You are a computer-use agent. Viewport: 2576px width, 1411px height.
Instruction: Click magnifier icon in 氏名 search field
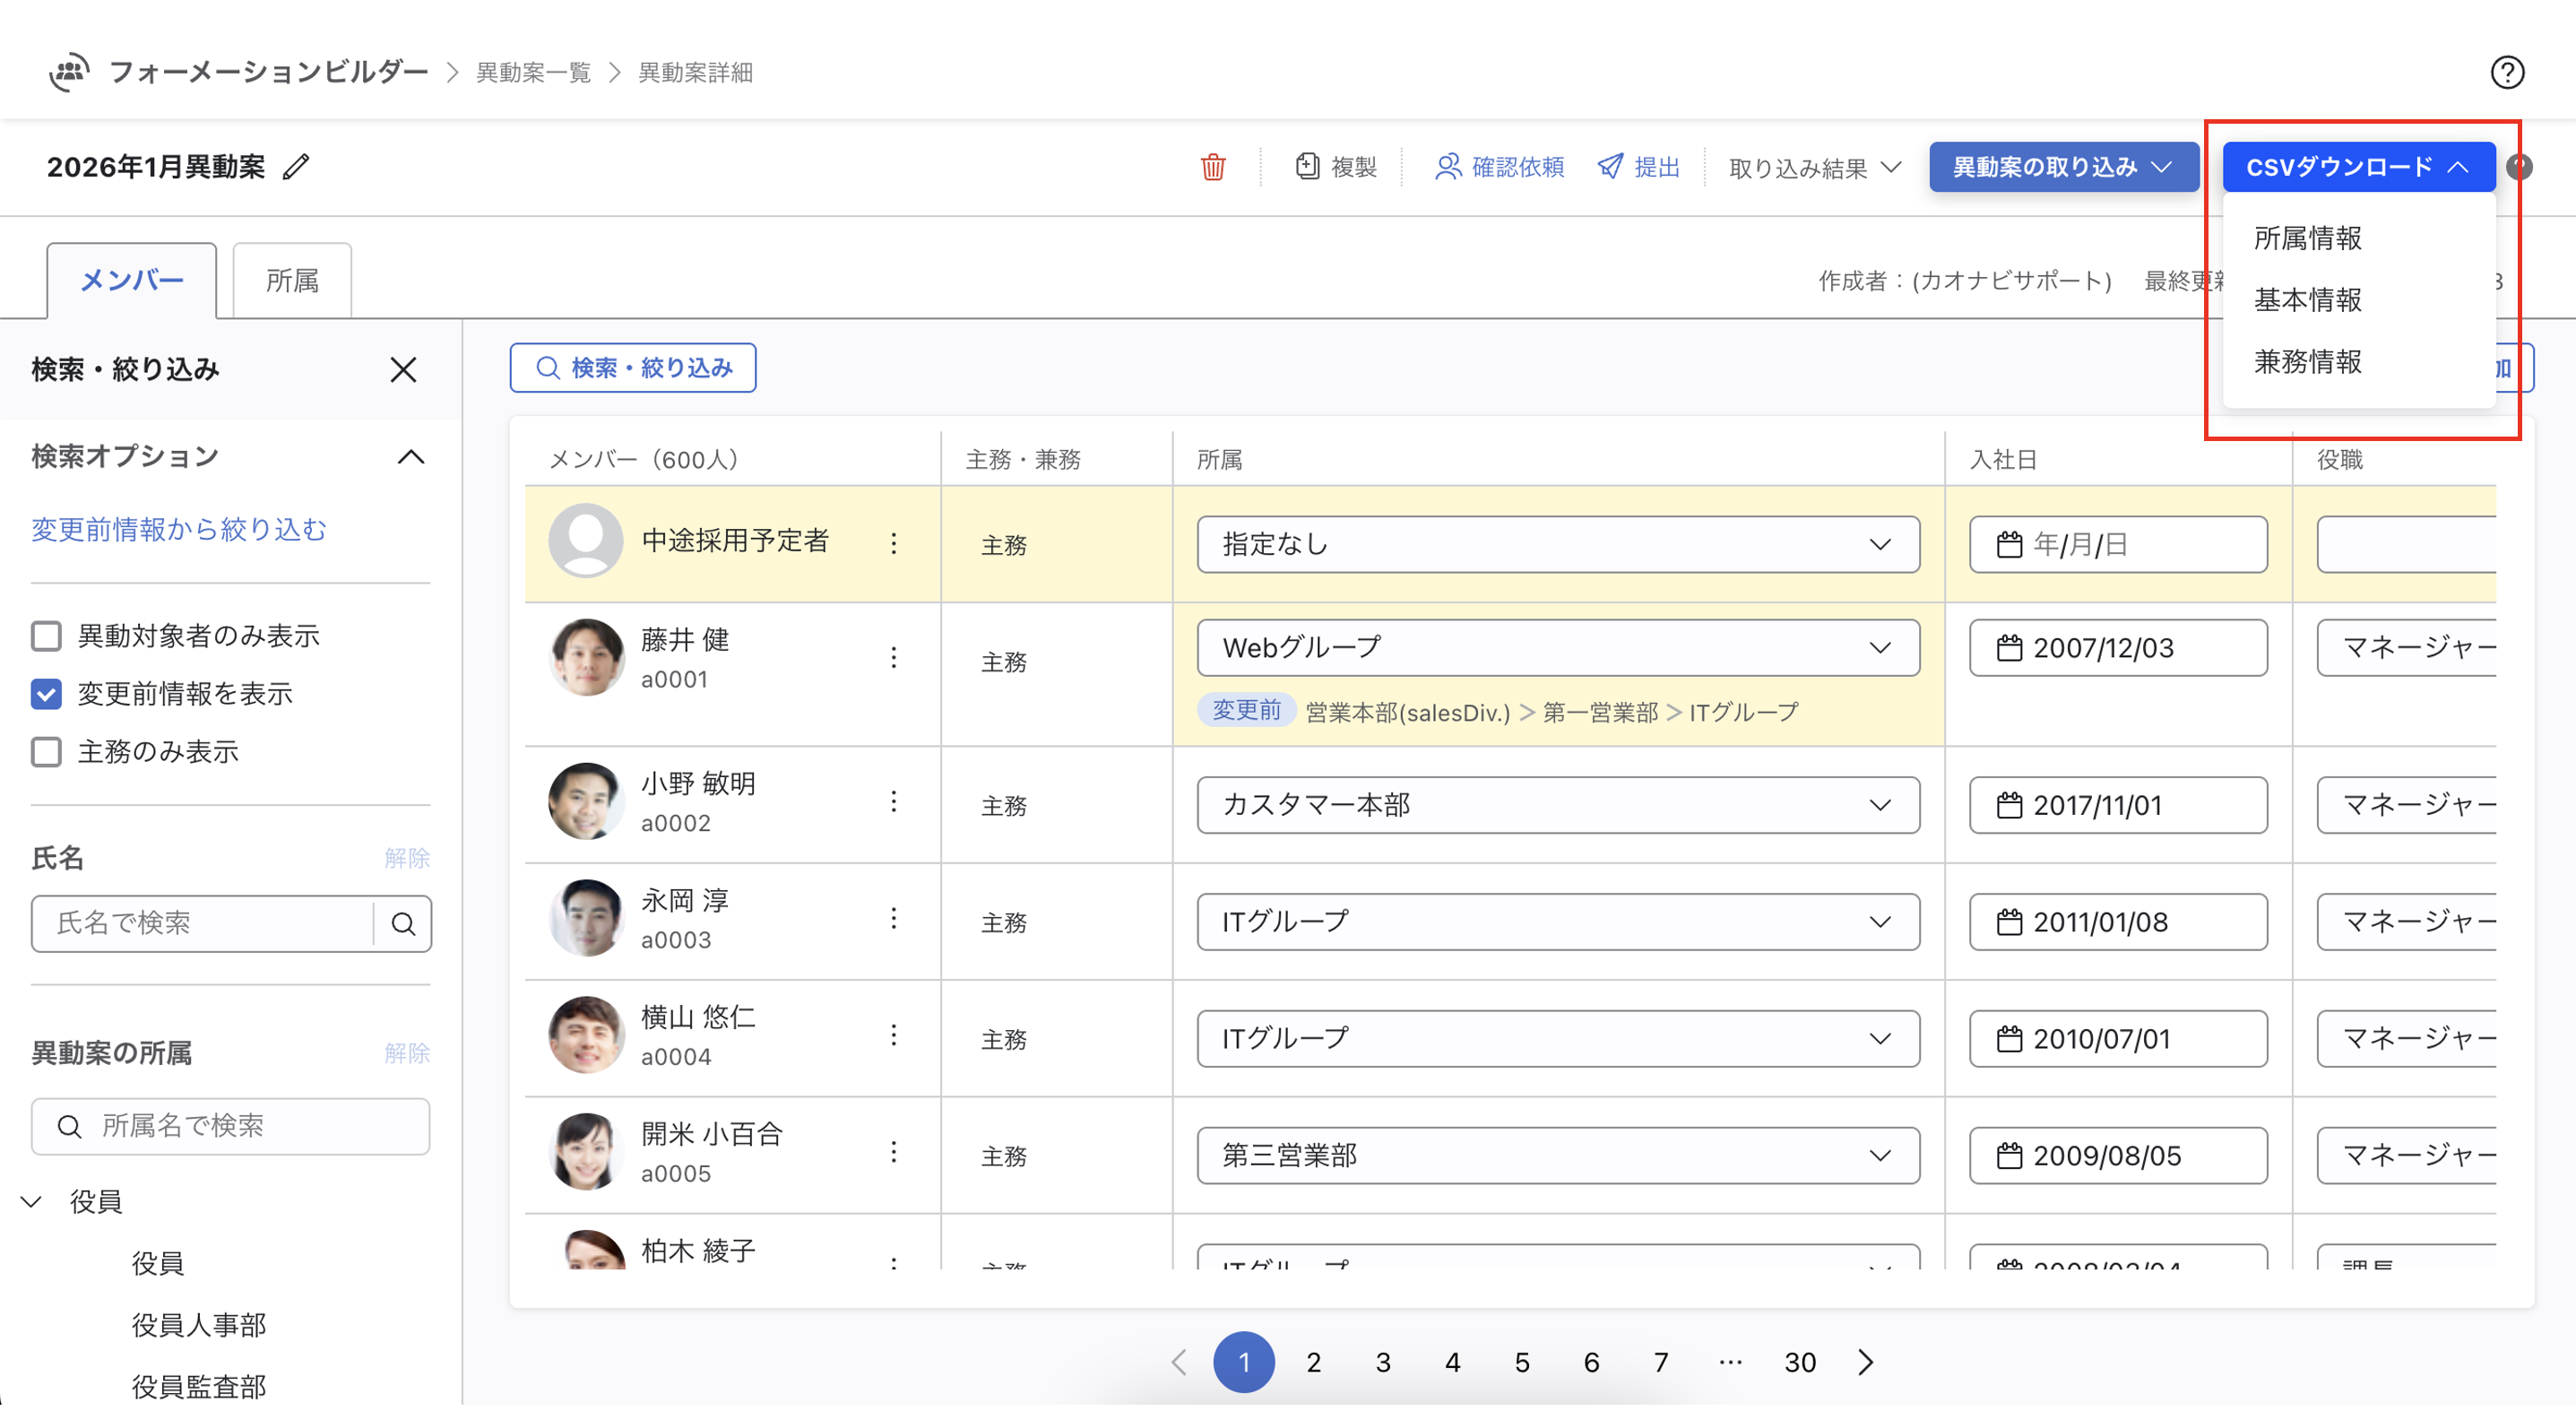coord(403,924)
